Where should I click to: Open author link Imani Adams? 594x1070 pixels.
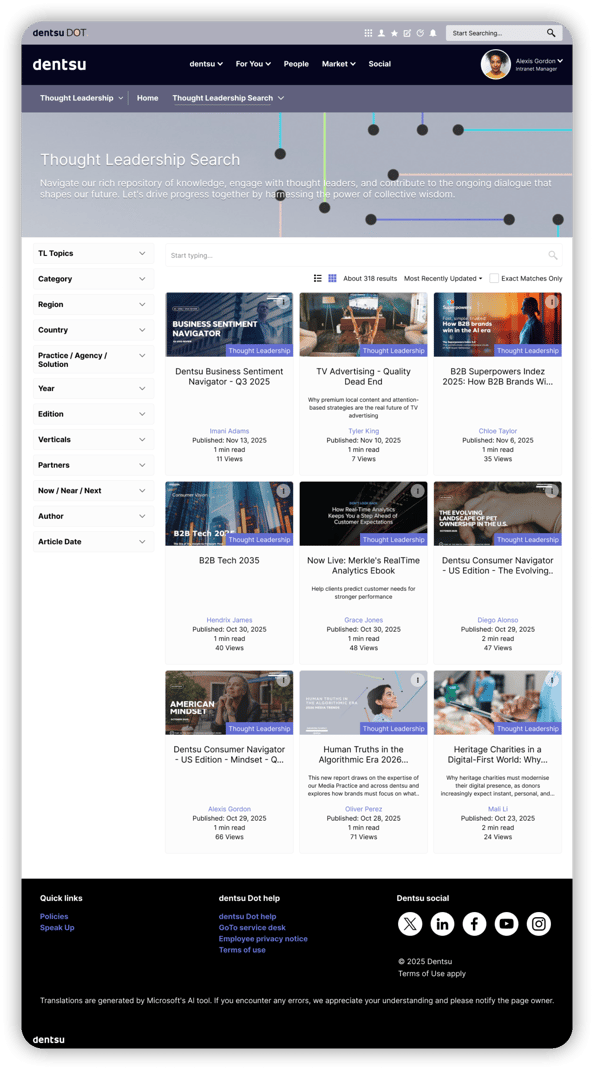[229, 431]
